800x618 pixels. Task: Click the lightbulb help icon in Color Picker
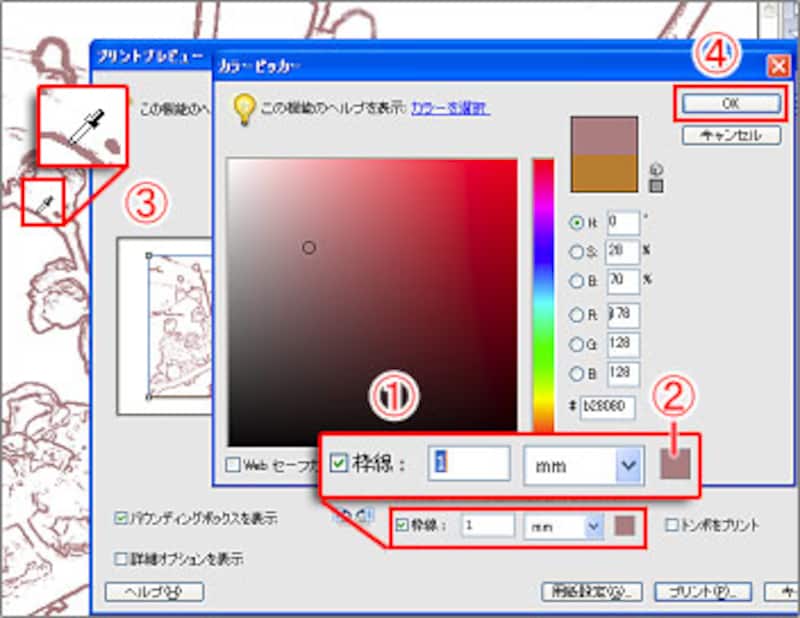click(244, 110)
